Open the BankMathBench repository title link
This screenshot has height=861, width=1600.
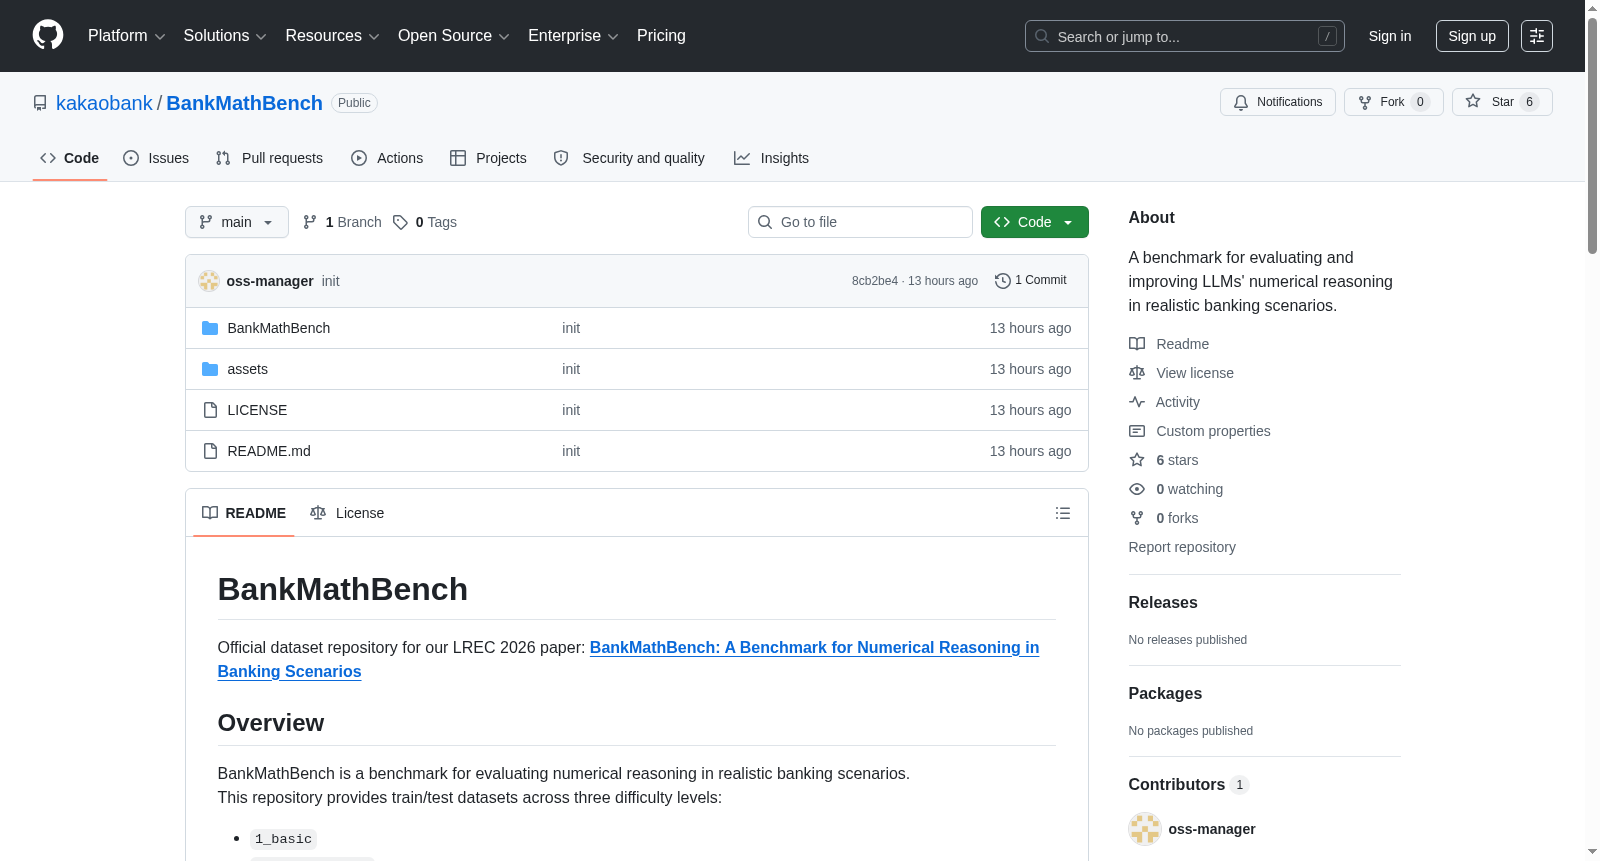tap(245, 103)
